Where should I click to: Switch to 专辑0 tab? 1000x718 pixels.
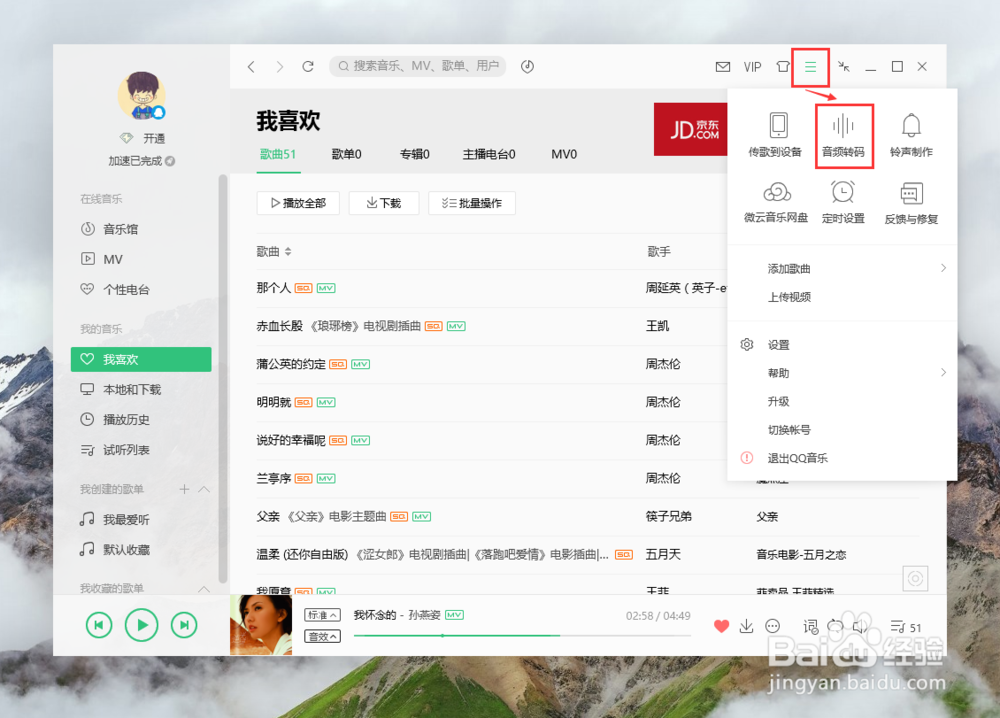click(x=415, y=154)
